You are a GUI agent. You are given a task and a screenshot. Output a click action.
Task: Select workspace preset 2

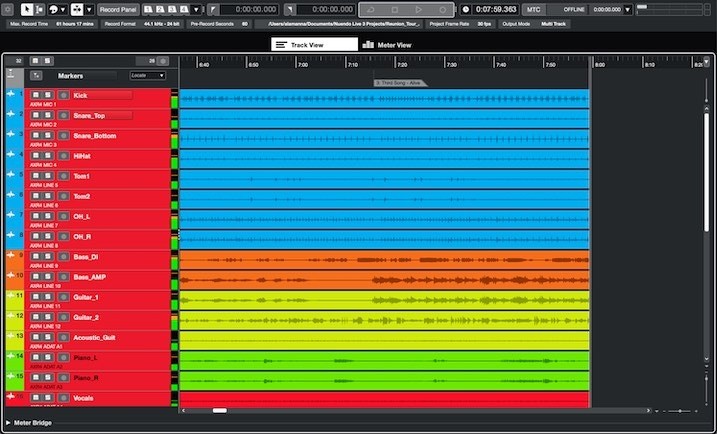161,9
